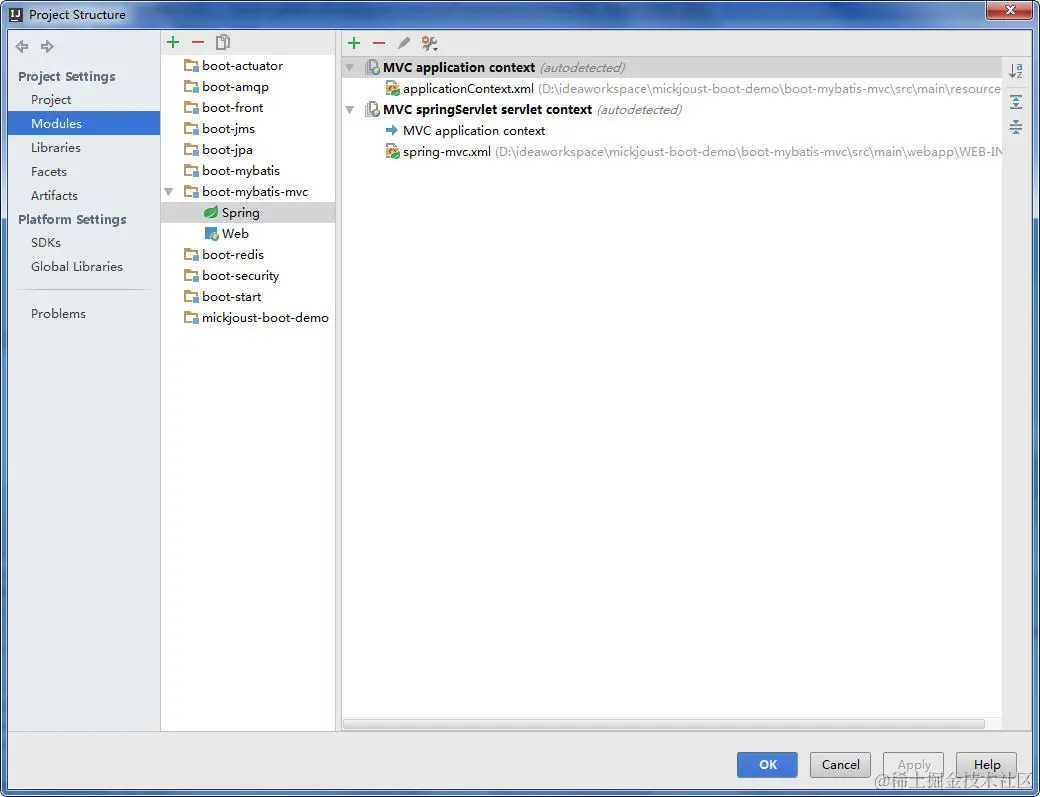Click the horizontal scrollbar in context panel
Image resolution: width=1040 pixels, height=797 pixels.
[x=664, y=724]
